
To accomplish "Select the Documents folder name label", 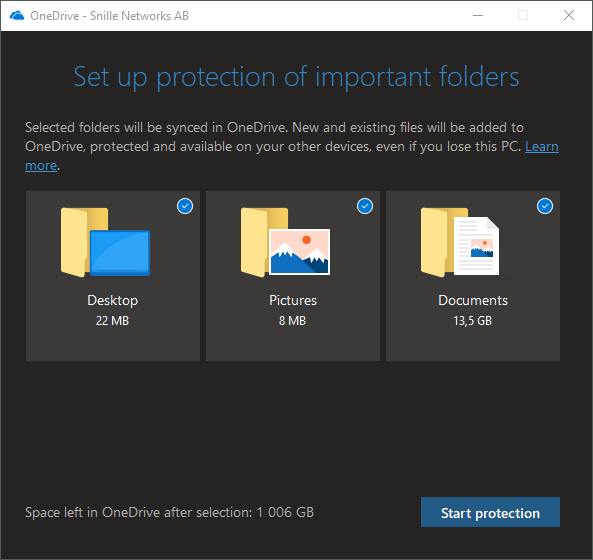I will coord(473,300).
